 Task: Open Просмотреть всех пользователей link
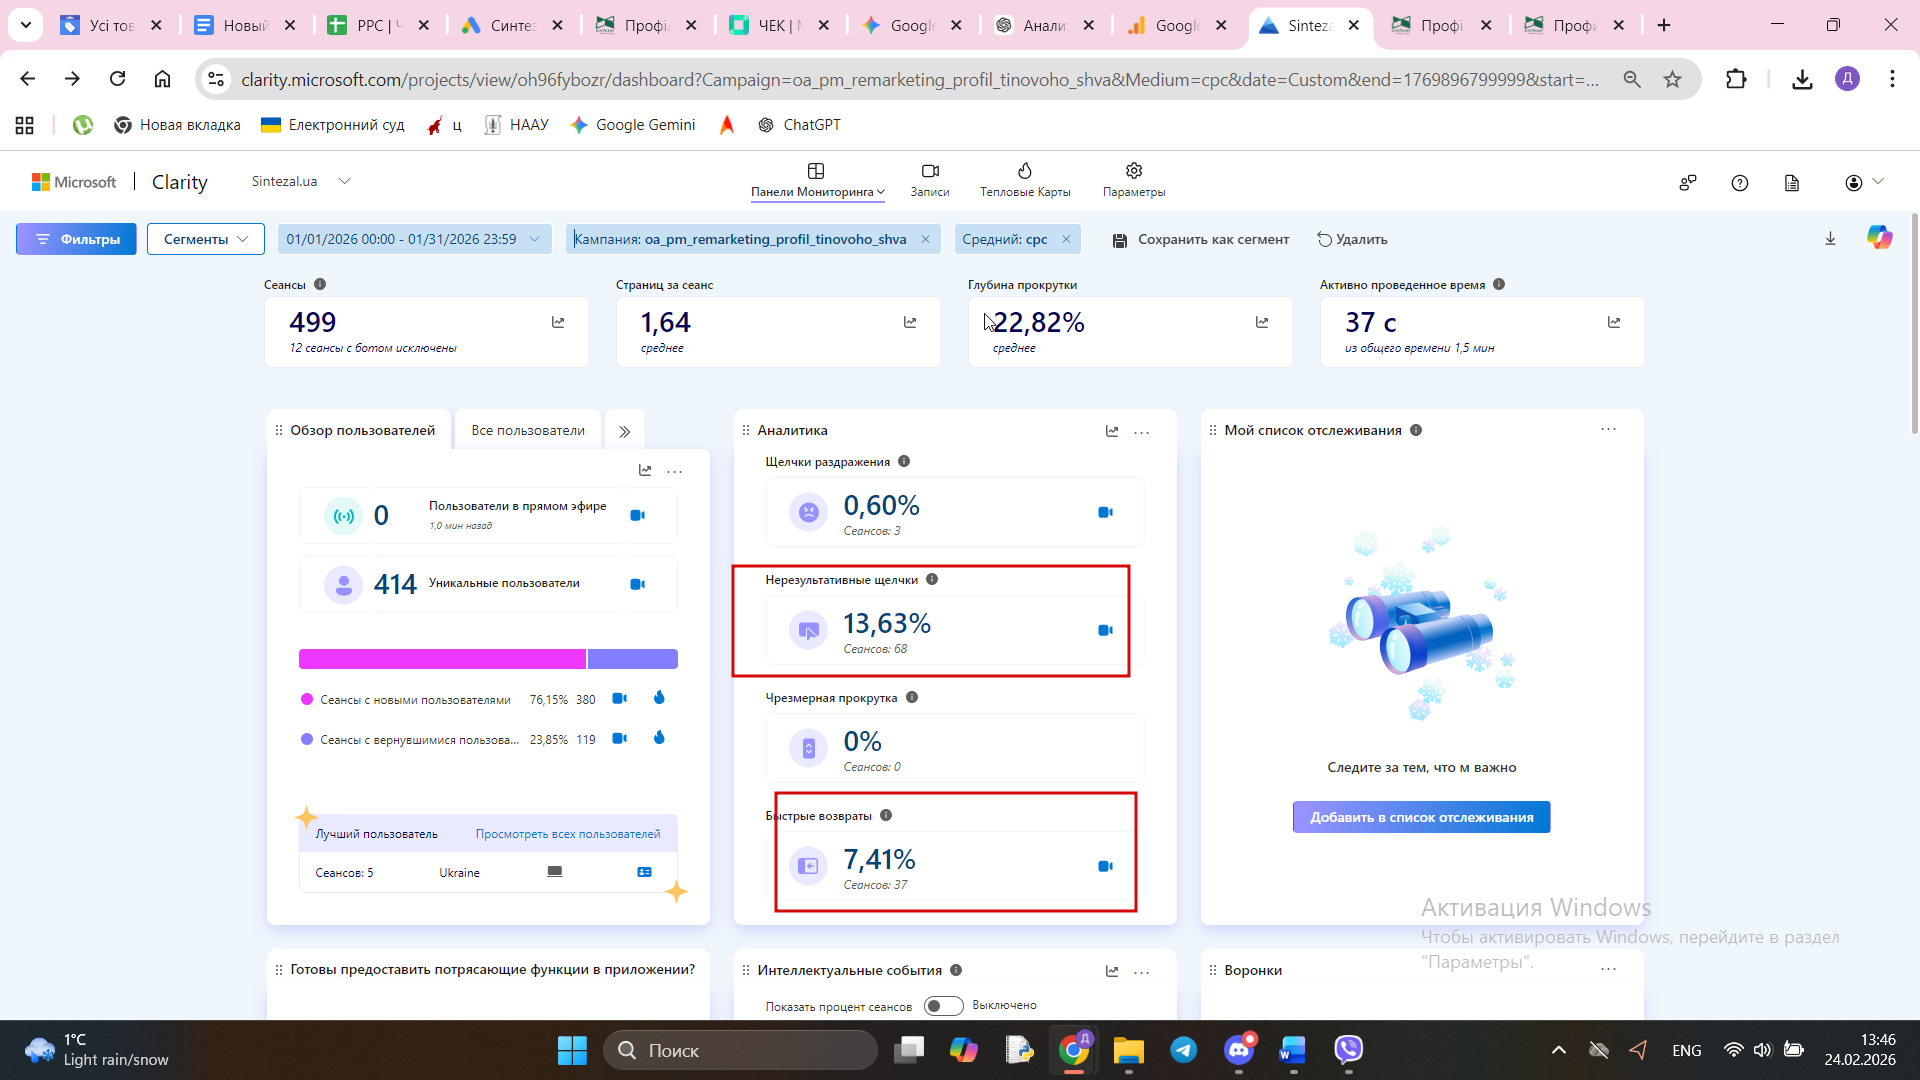(567, 834)
